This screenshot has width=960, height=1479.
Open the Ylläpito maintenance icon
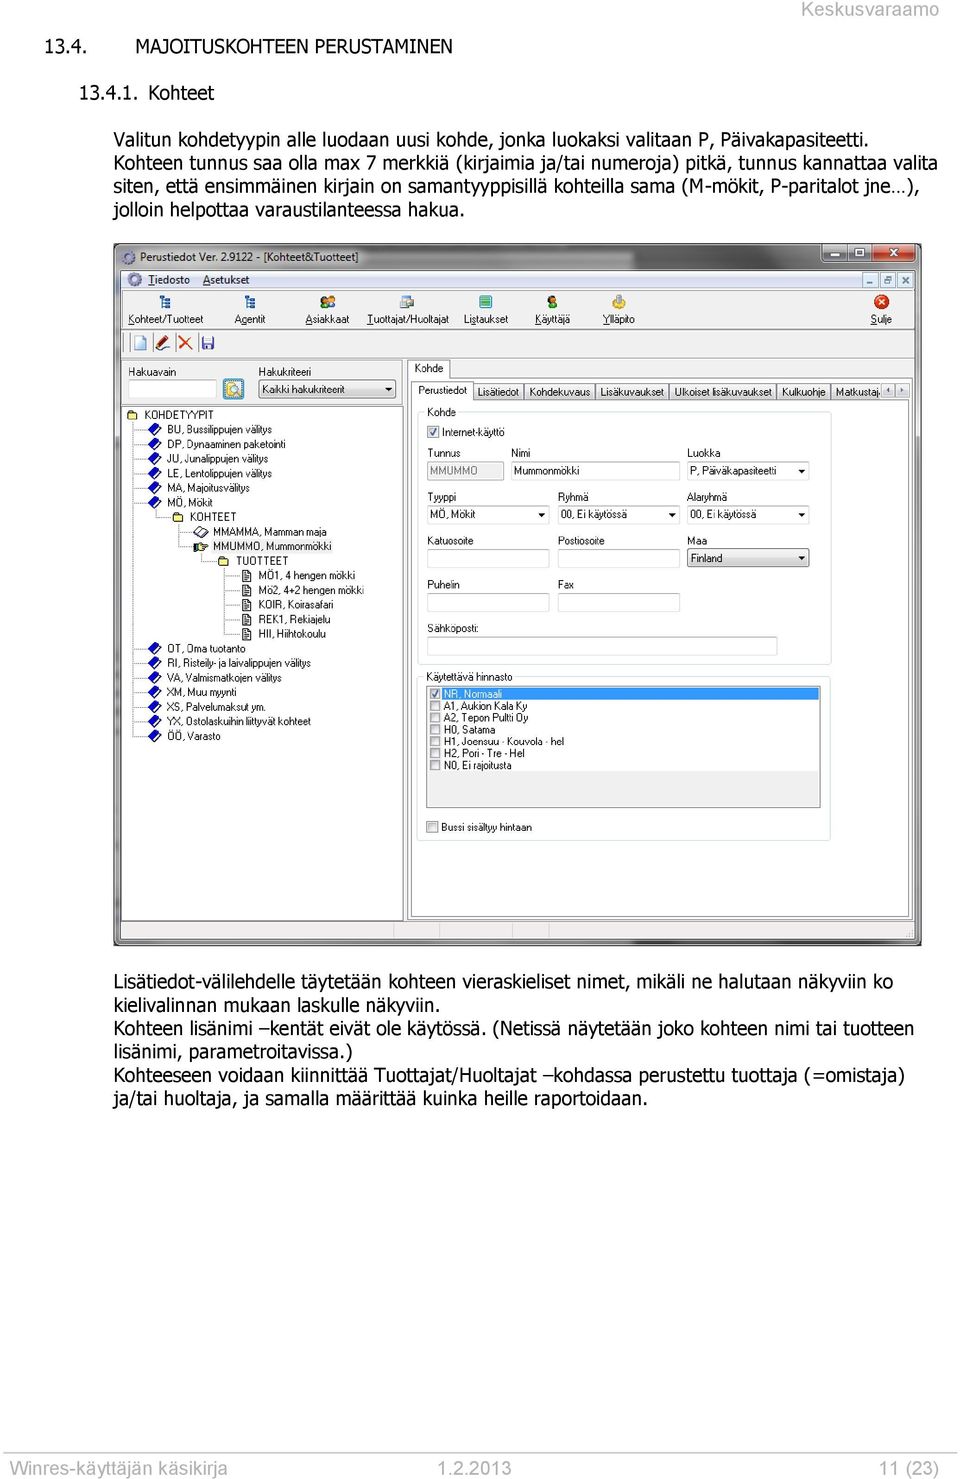click(x=619, y=302)
